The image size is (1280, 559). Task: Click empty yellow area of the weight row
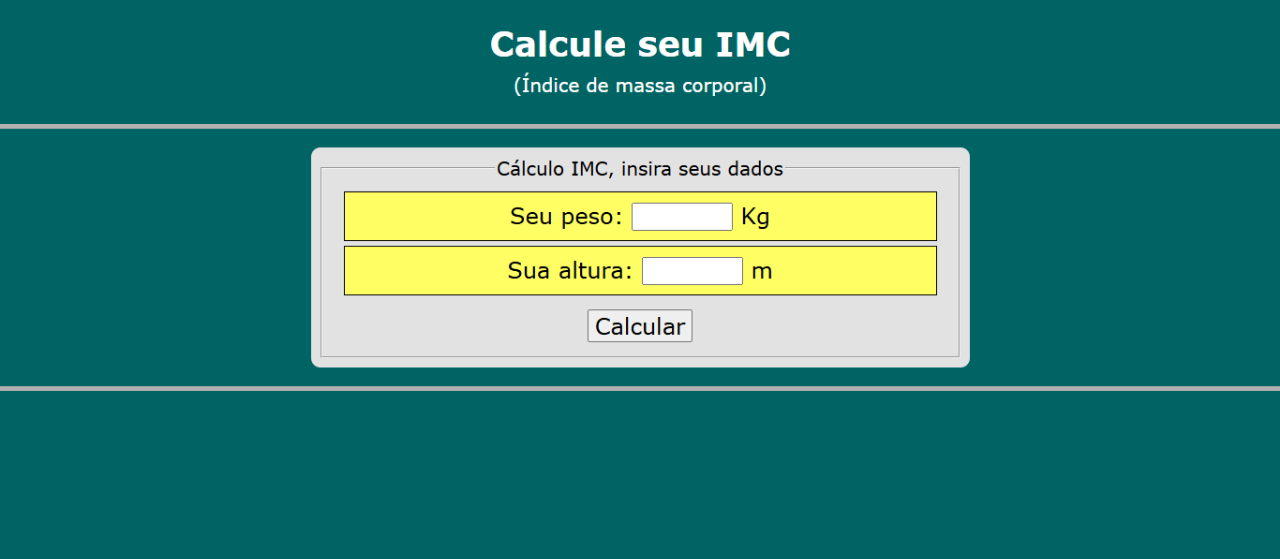420,217
